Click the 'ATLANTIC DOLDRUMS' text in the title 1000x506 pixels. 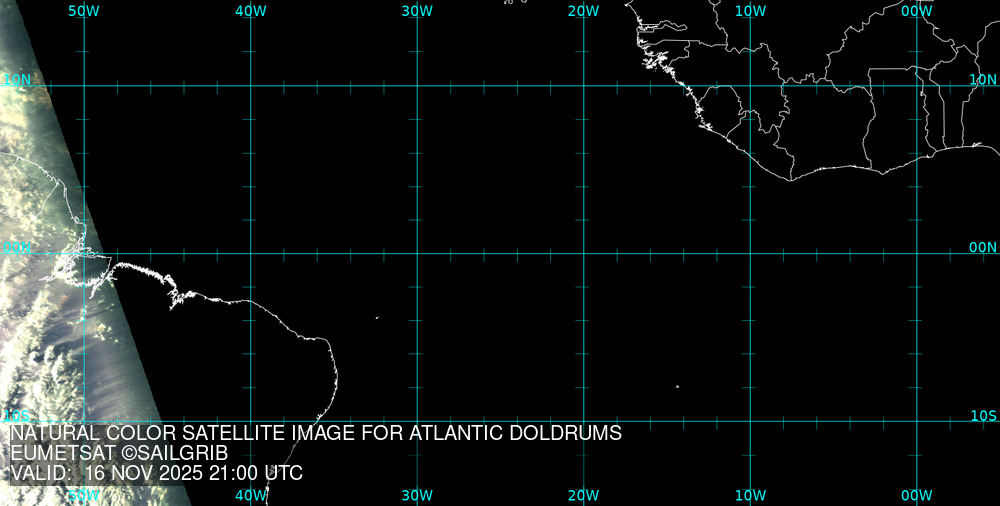click(525, 434)
